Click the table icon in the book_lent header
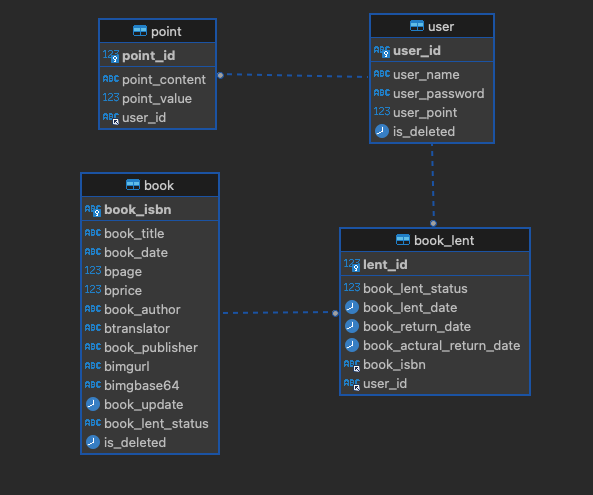 pyautogui.click(x=403, y=239)
